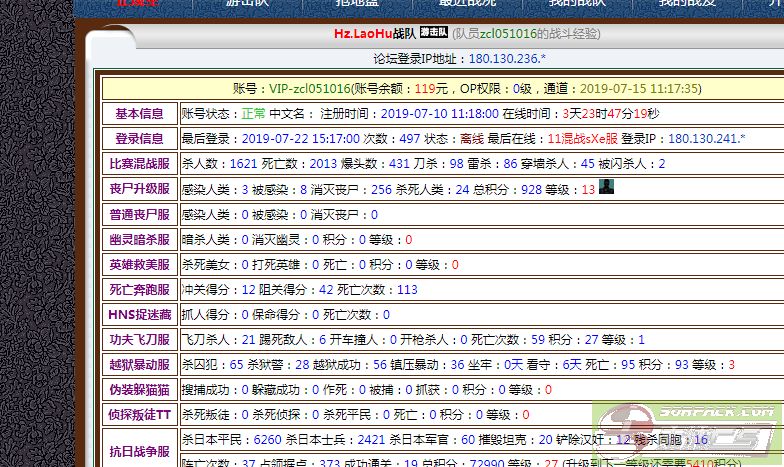The width and height of the screenshot is (784, 467).
Task: Select the HNS捉迷藏 category label
Action: (139, 315)
